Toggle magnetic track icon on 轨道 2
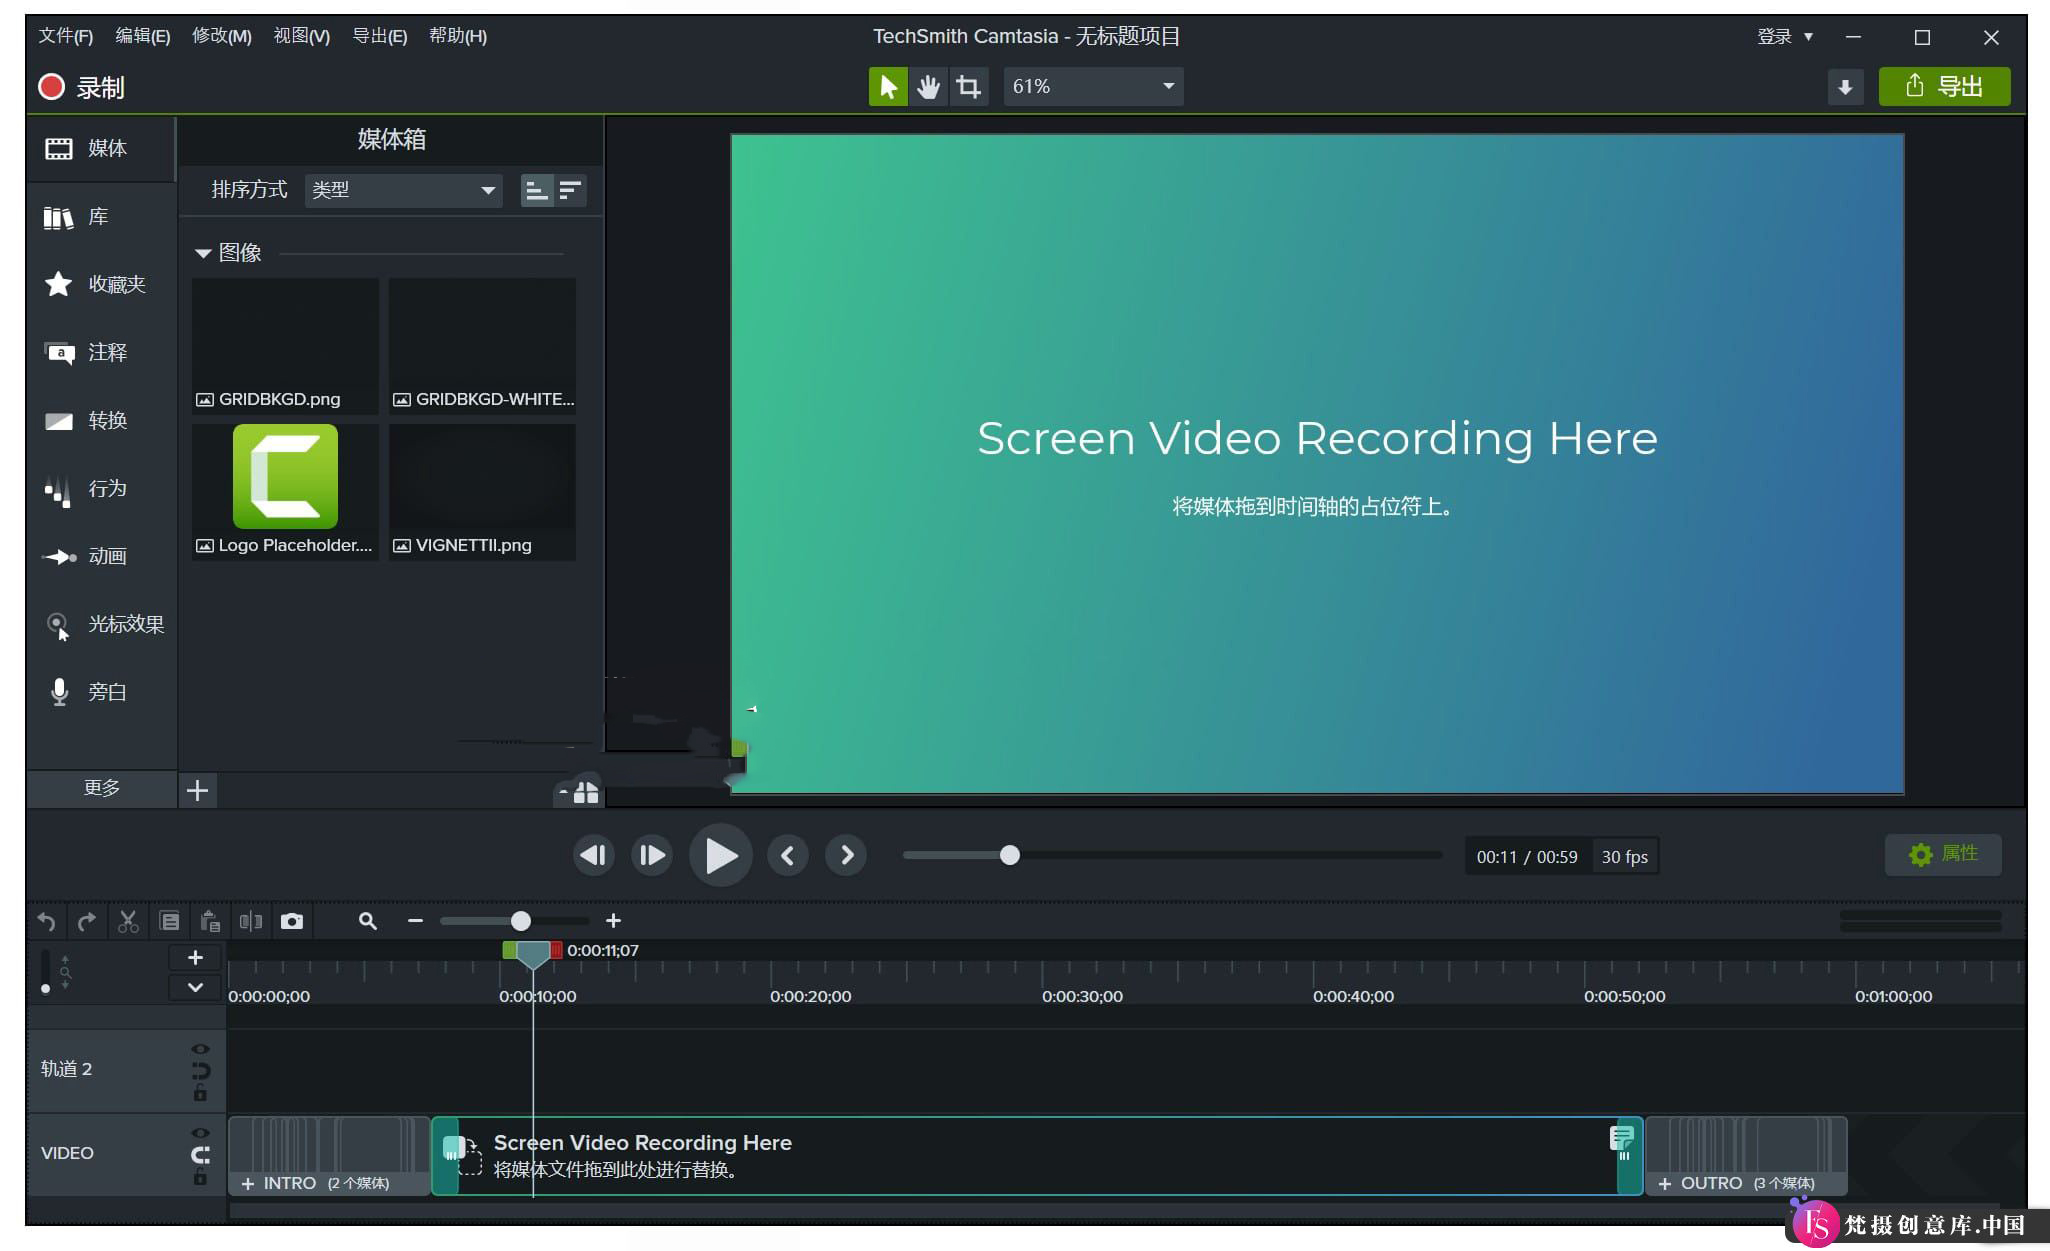Image resolution: width=2050 pixels, height=1251 pixels. (x=200, y=1071)
